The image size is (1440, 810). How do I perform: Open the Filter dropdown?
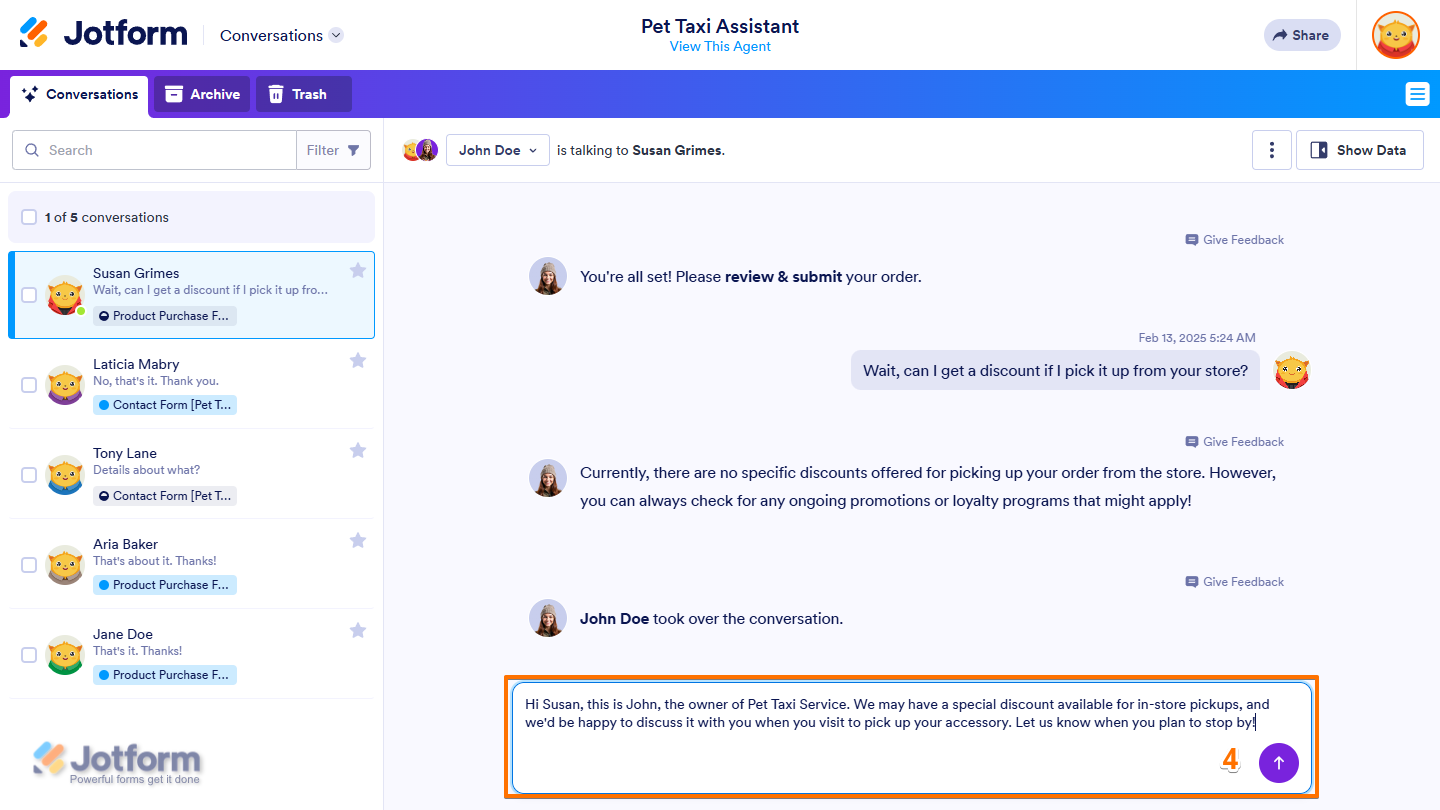pos(333,150)
